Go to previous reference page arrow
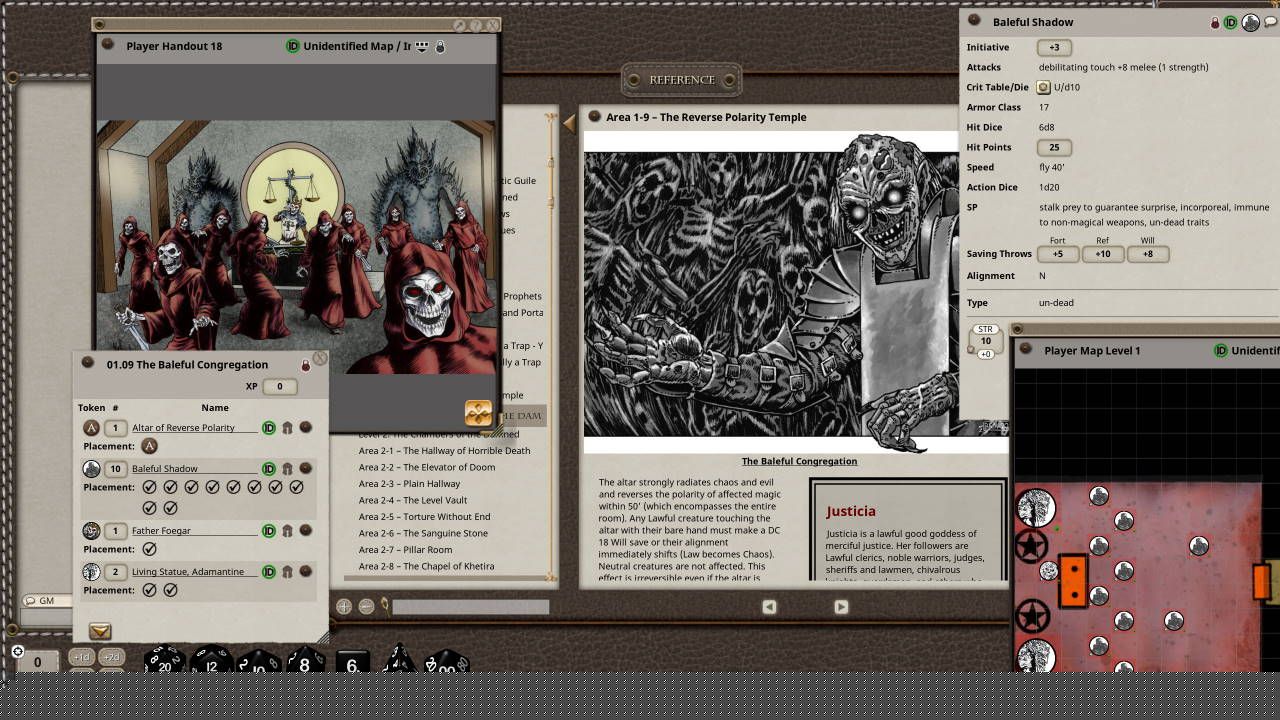 [769, 607]
